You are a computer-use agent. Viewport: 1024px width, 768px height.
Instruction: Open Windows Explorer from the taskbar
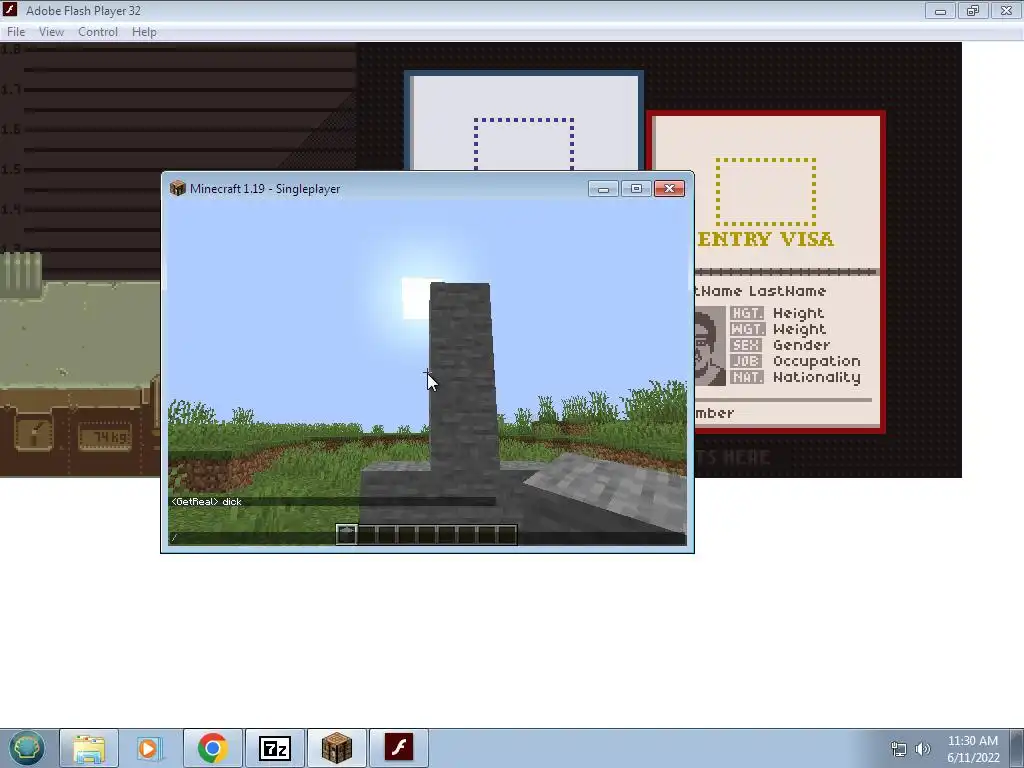click(x=89, y=748)
